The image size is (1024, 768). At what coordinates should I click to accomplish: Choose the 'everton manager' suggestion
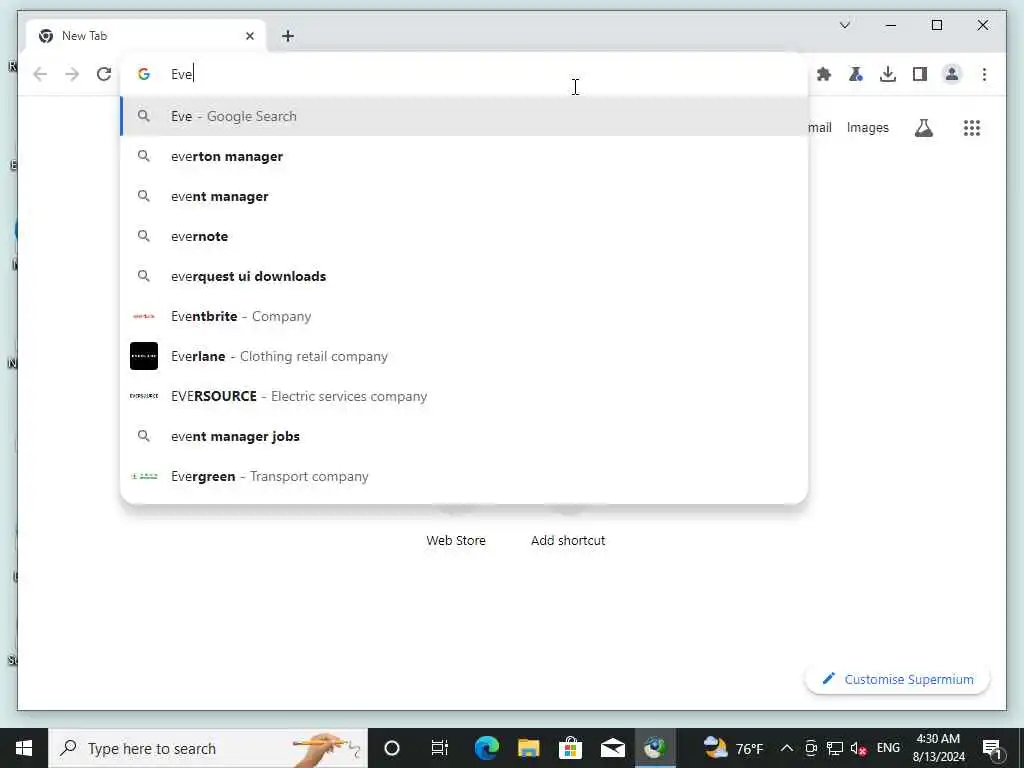pos(464,156)
